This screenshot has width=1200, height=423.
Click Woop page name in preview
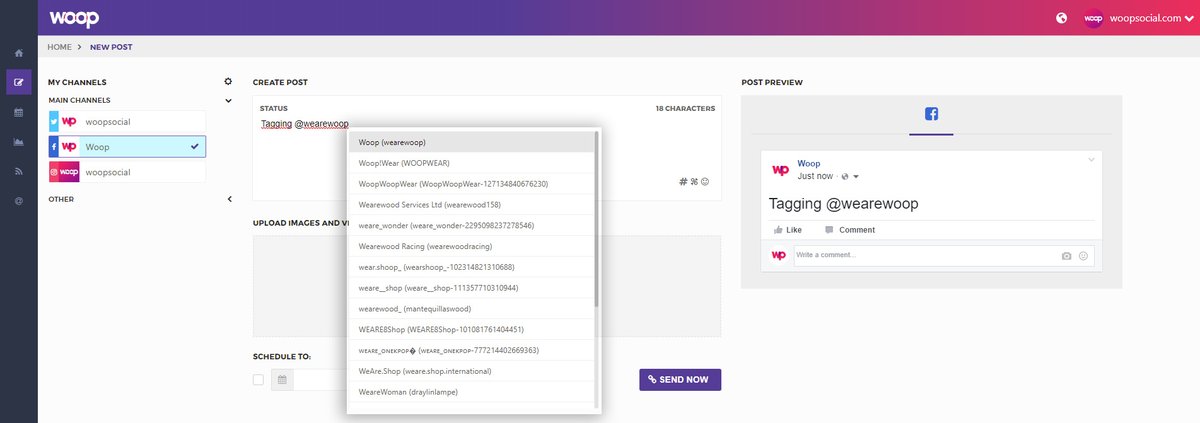[x=809, y=164]
